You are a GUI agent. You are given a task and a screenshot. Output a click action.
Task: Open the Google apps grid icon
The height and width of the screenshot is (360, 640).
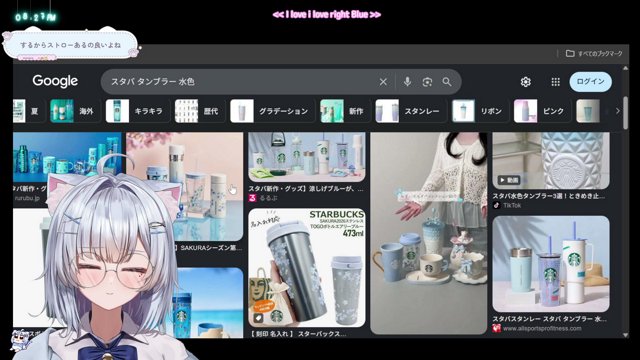[x=556, y=82]
